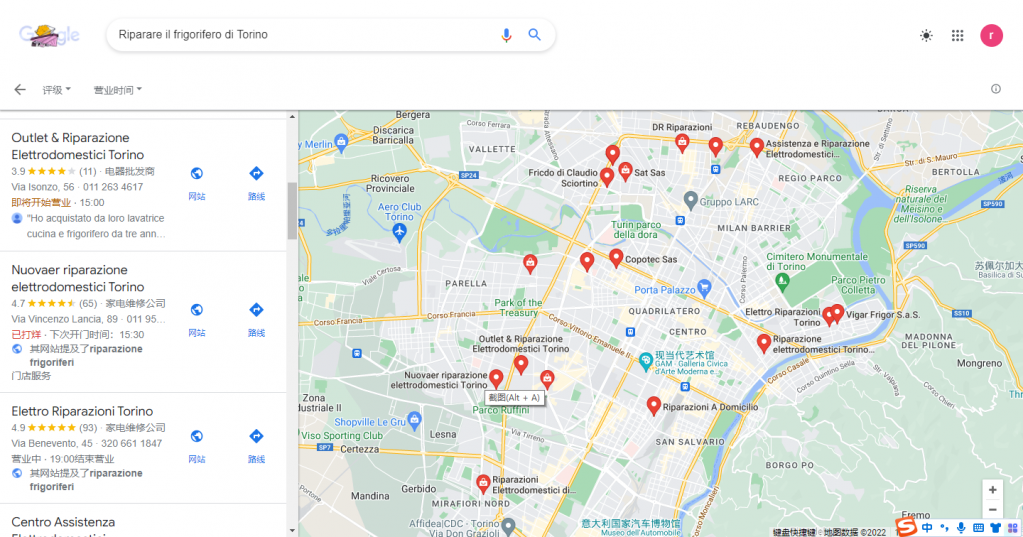This screenshot has width=1023, height=537.
Task: Click the scroll down arrow of results list
Action: tap(292, 531)
